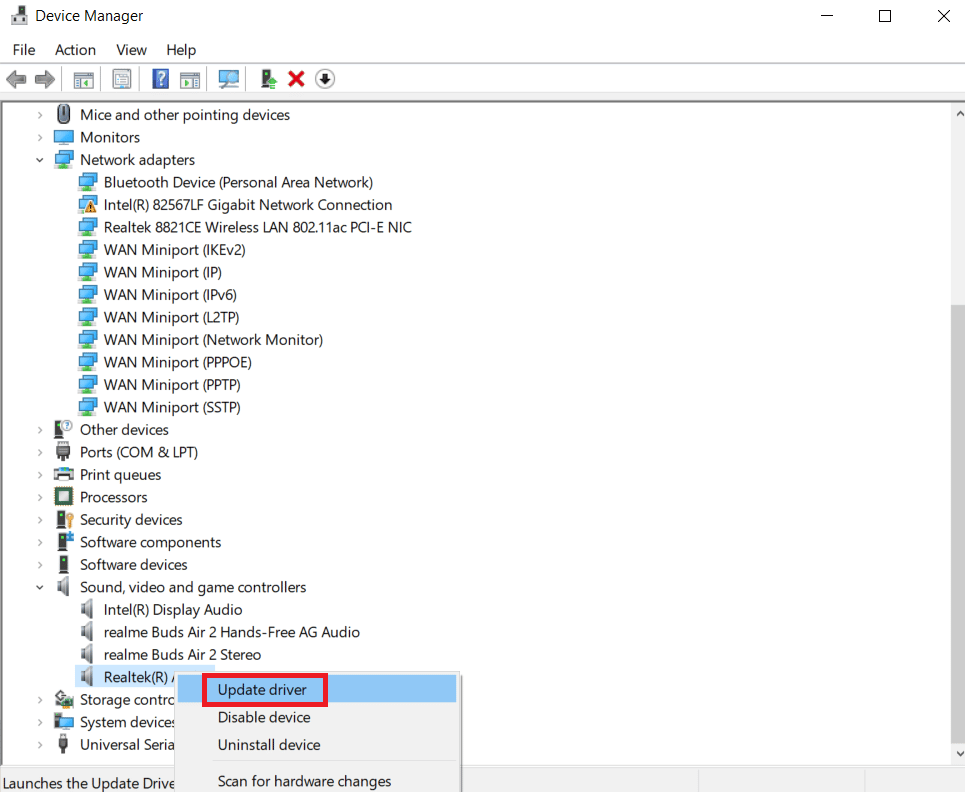Viewport: 965px width, 792px height.
Task: Click the Other devices category icon
Action: (63, 429)
